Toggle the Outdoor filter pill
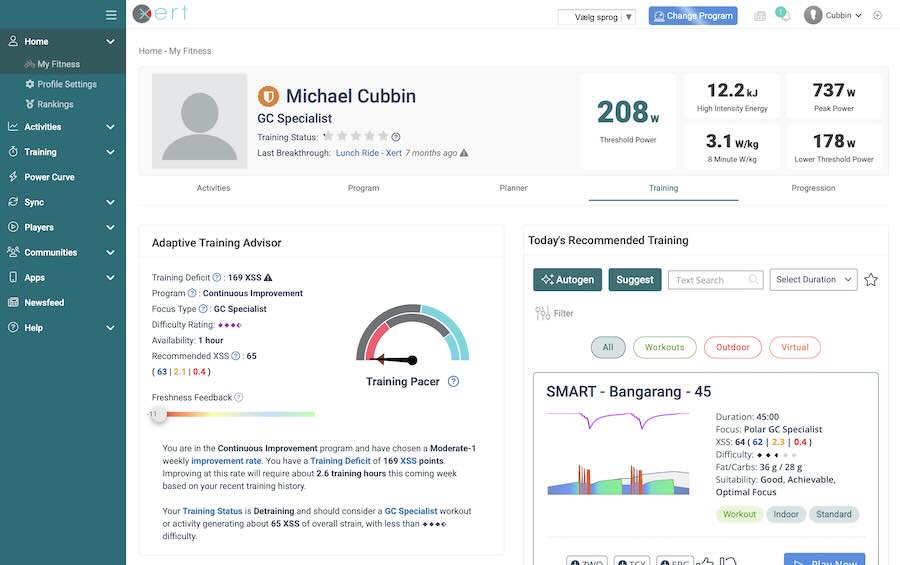This screenshot has height=565, width=900. coord(732,347)
